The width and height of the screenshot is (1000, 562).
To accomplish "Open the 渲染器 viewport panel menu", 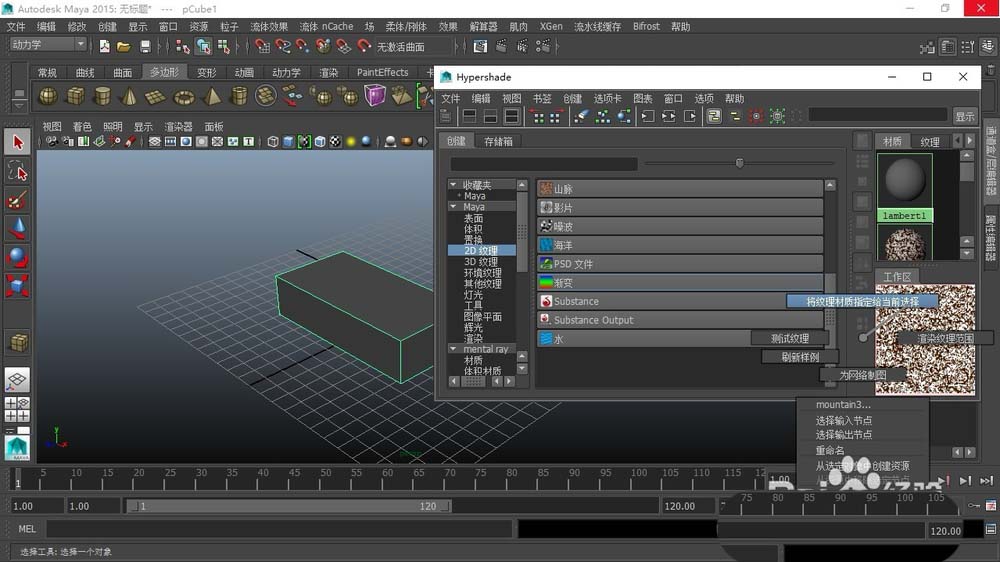I will [x=178, y=127].
